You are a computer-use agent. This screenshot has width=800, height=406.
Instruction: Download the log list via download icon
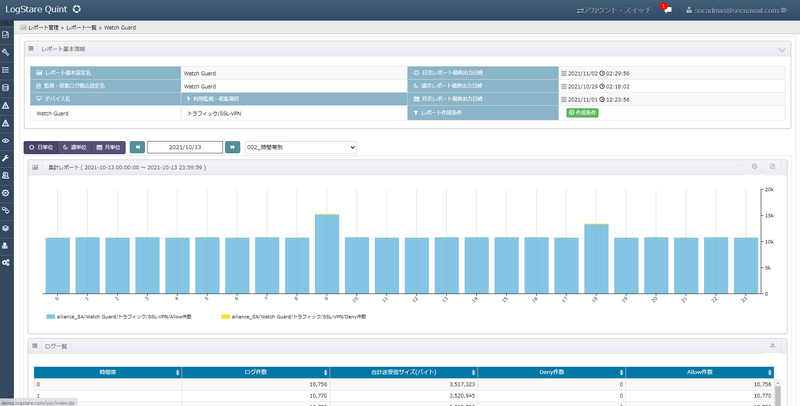click(x=772, y=346)
